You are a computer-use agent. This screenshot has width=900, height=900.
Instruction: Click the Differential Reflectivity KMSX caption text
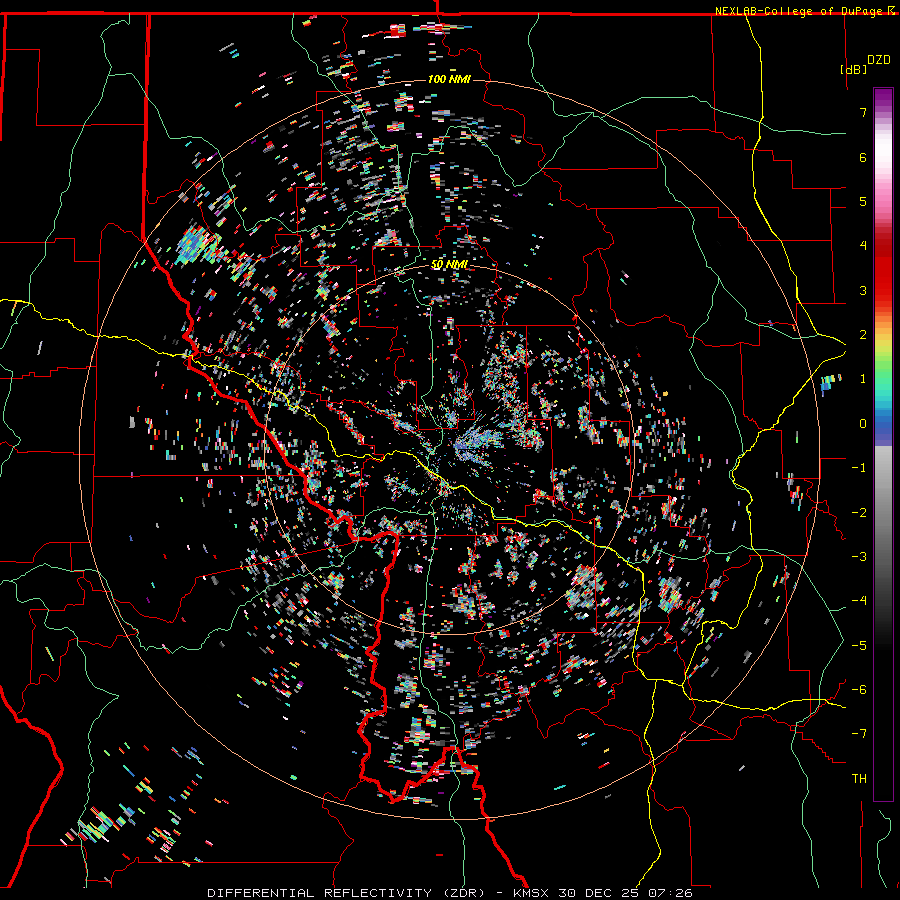[449, 893]
